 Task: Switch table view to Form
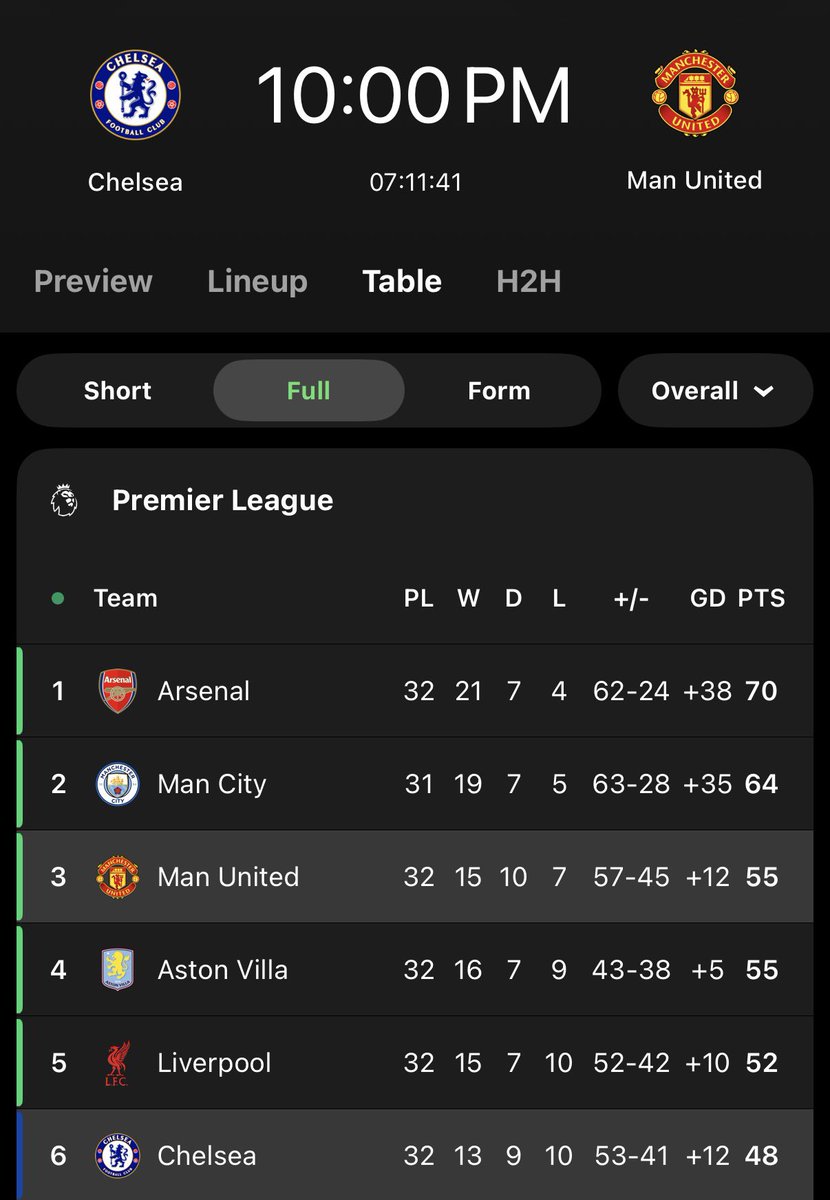499,390
